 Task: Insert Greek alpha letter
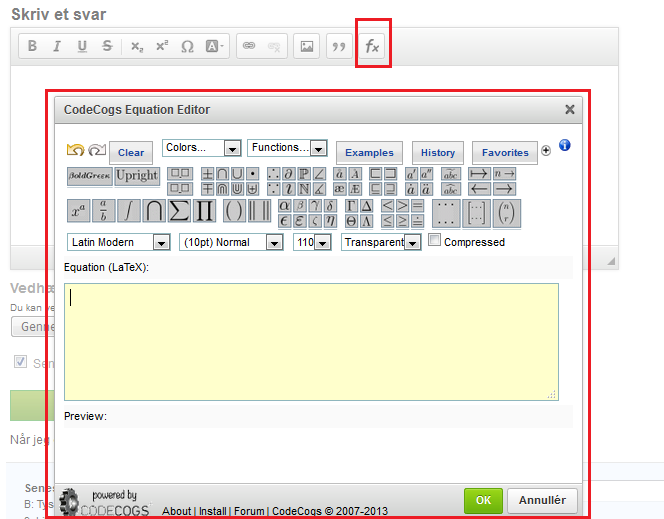tap(285, 206)
